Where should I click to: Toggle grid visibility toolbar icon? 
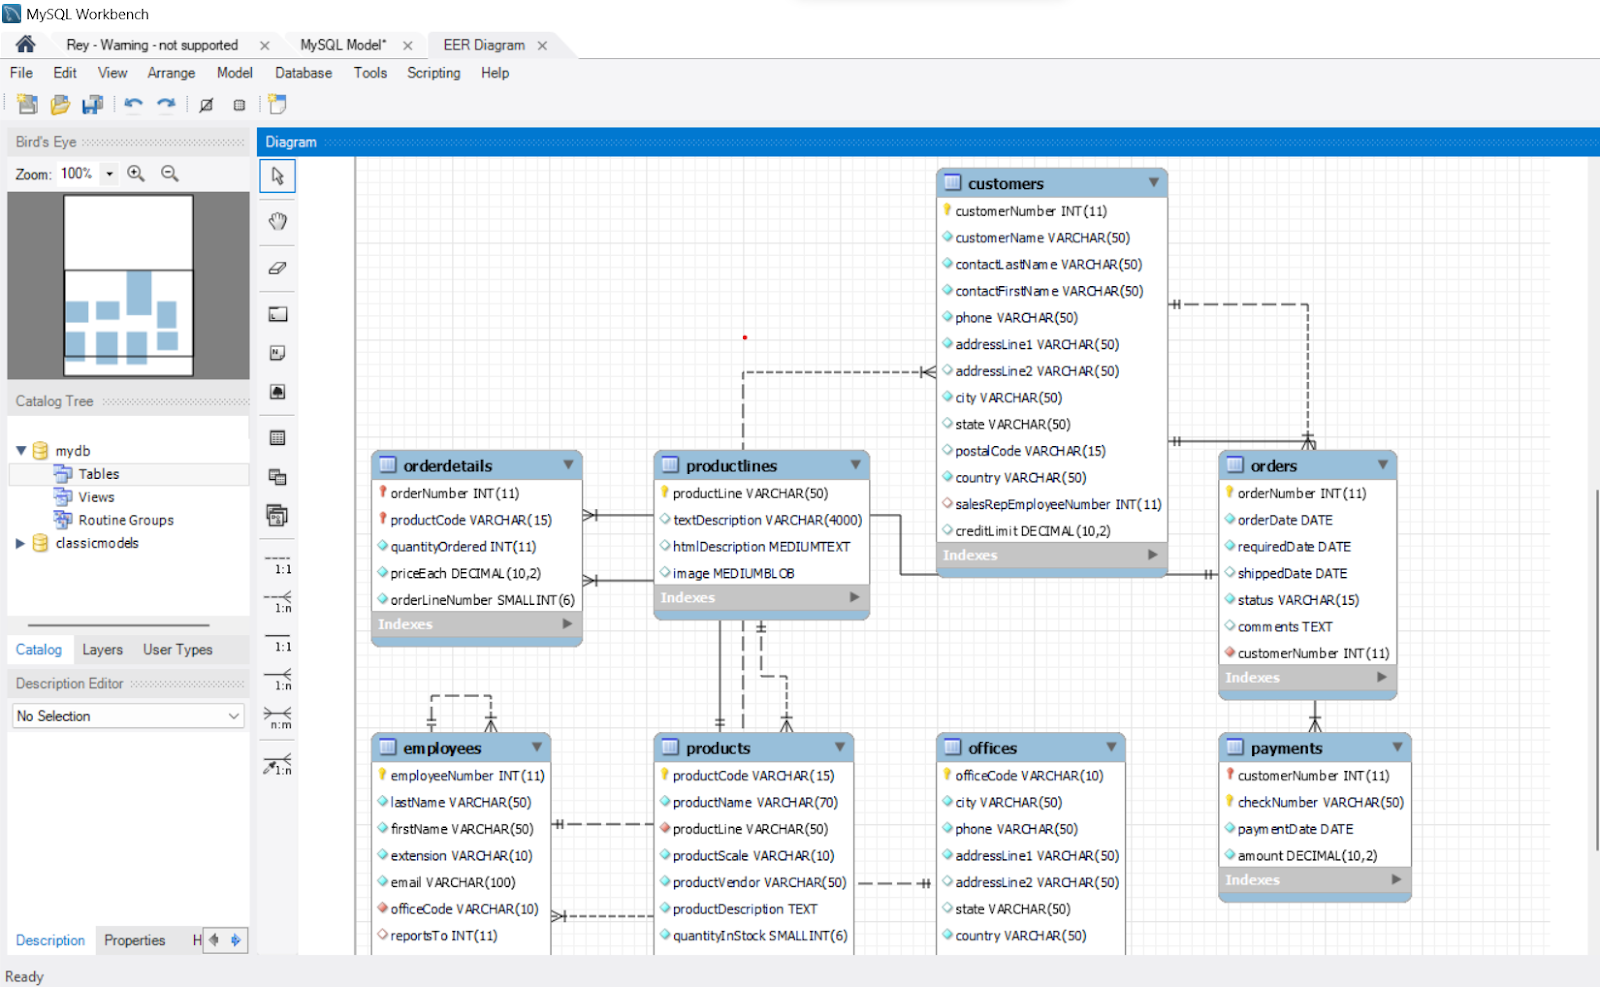coord(206,105)
